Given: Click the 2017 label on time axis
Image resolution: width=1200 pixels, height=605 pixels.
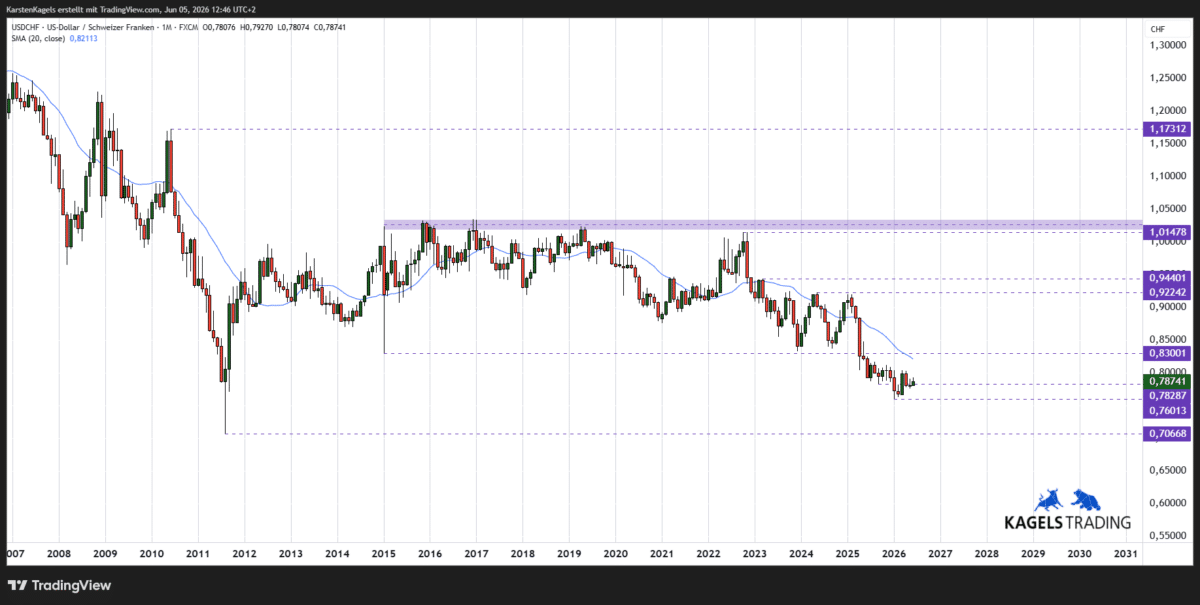Looking at the screenshot, I should [476, 553].
